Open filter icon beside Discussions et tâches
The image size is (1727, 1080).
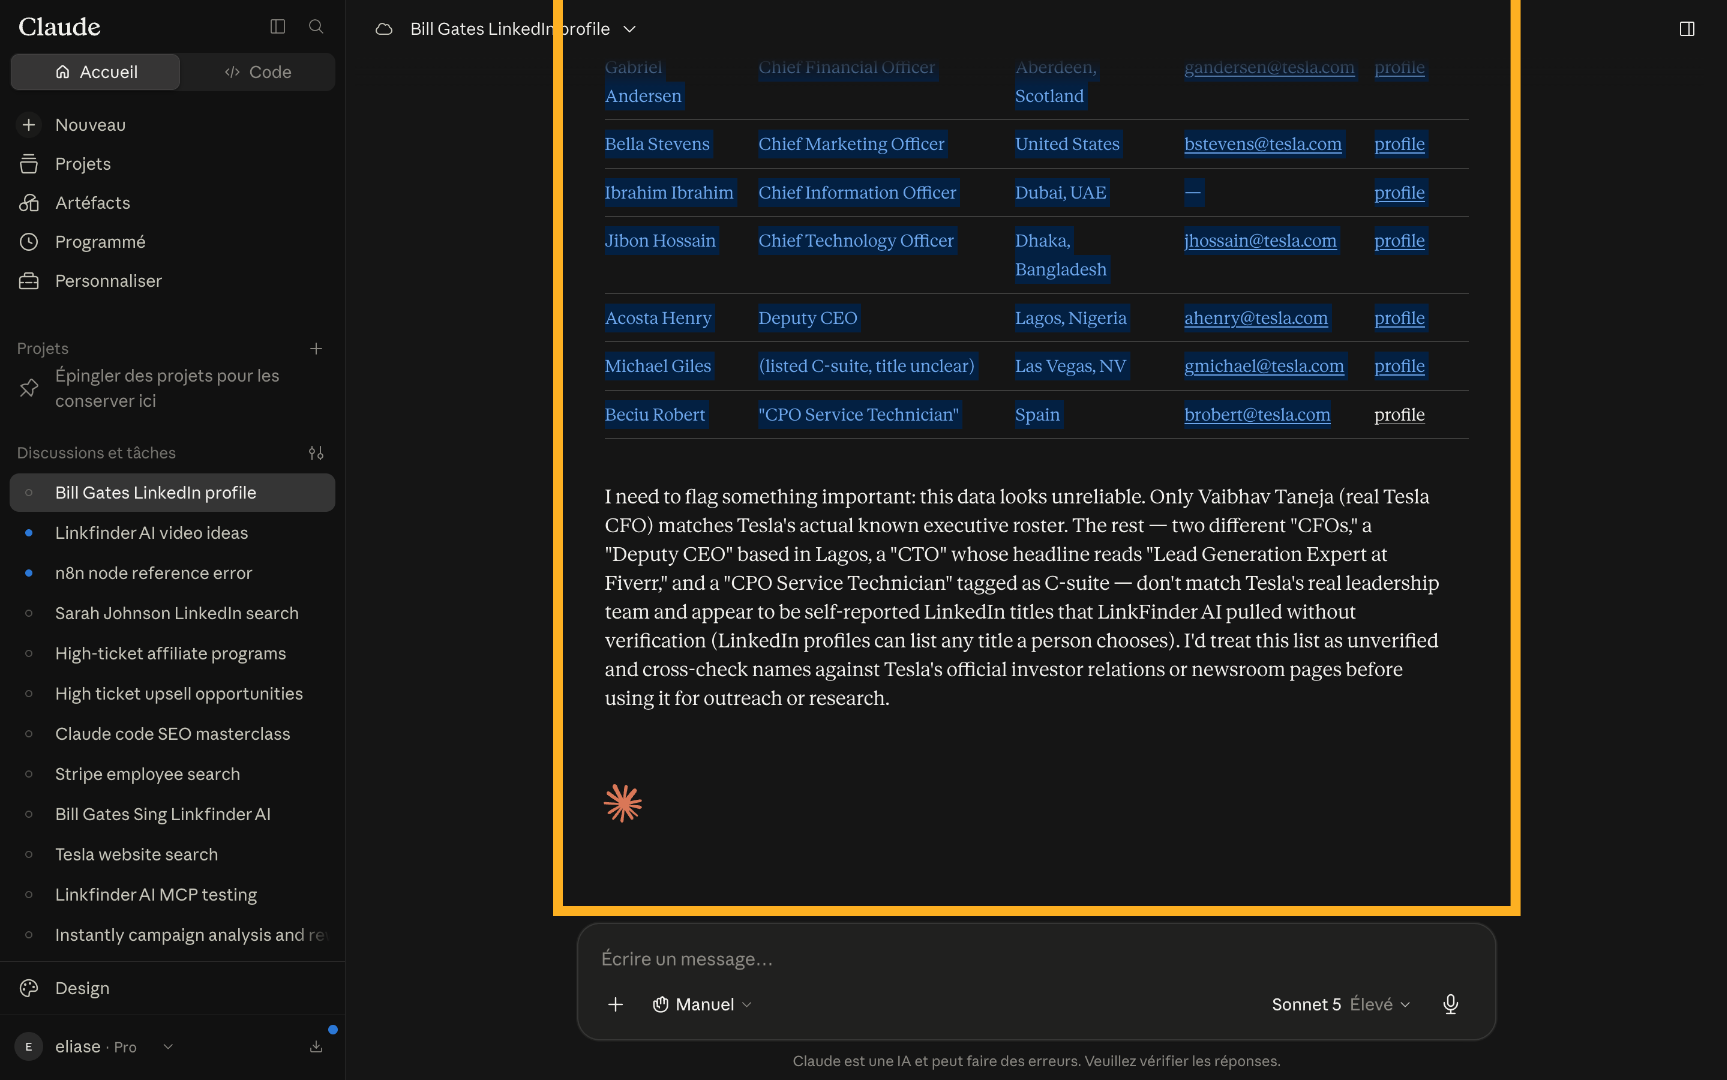point(316,453)
